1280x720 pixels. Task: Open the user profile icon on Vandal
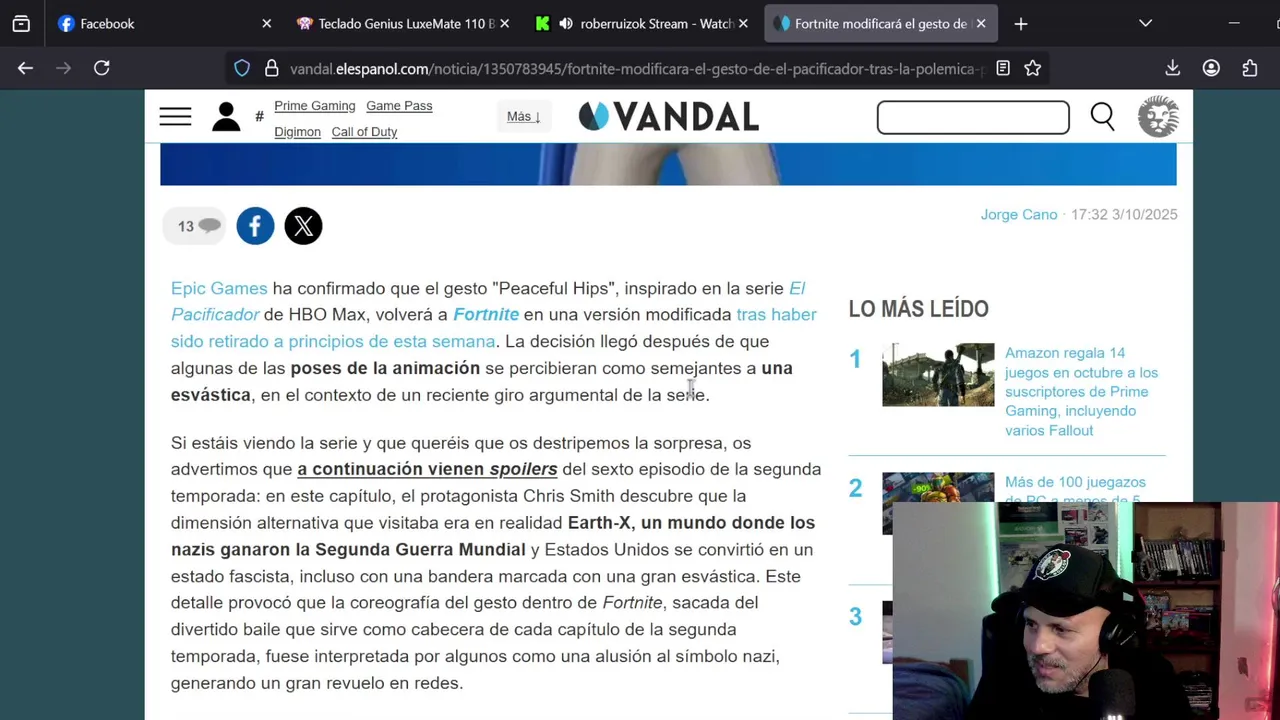[x=226, y=117]
